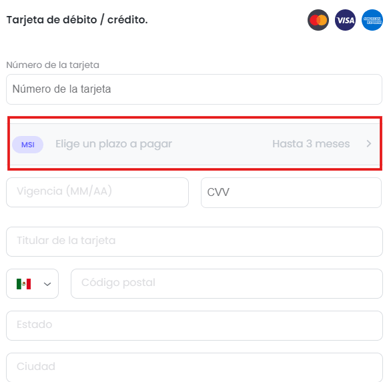Click into the CVV field
This screenshot has width=387, height=382.
(x=291, y=192)
